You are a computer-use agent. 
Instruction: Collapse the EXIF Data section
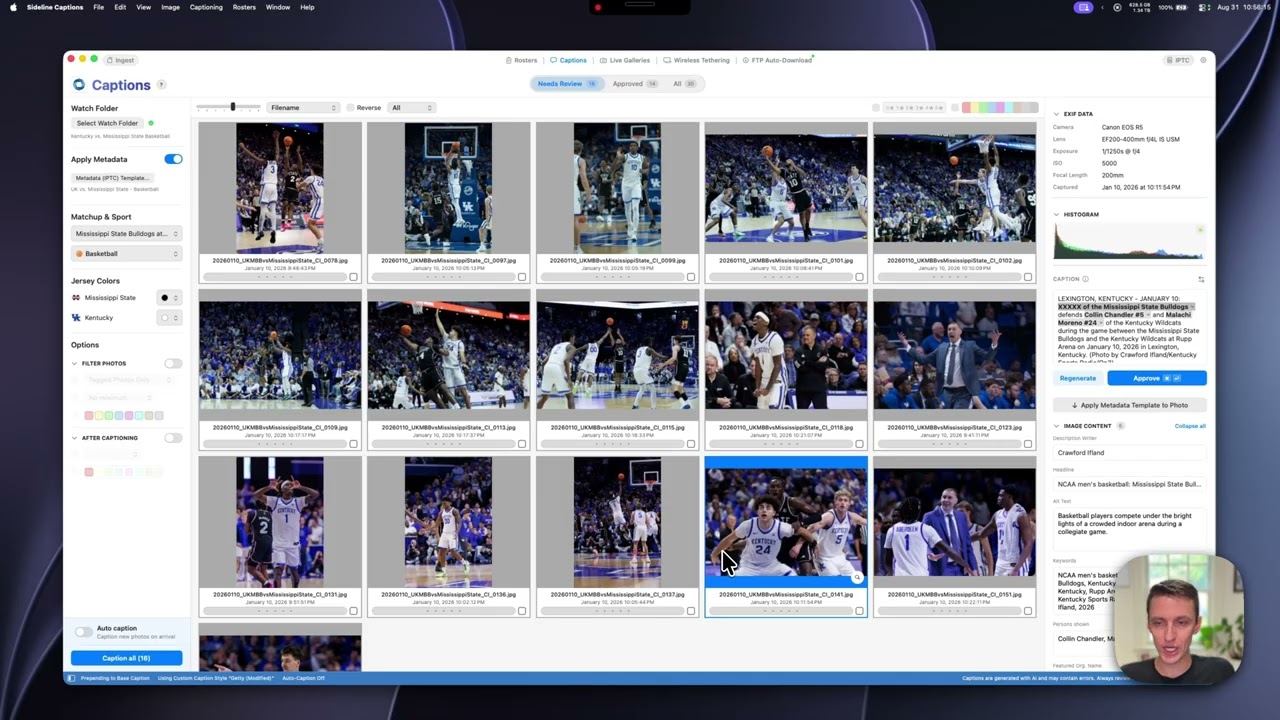tap(1056, 114)
